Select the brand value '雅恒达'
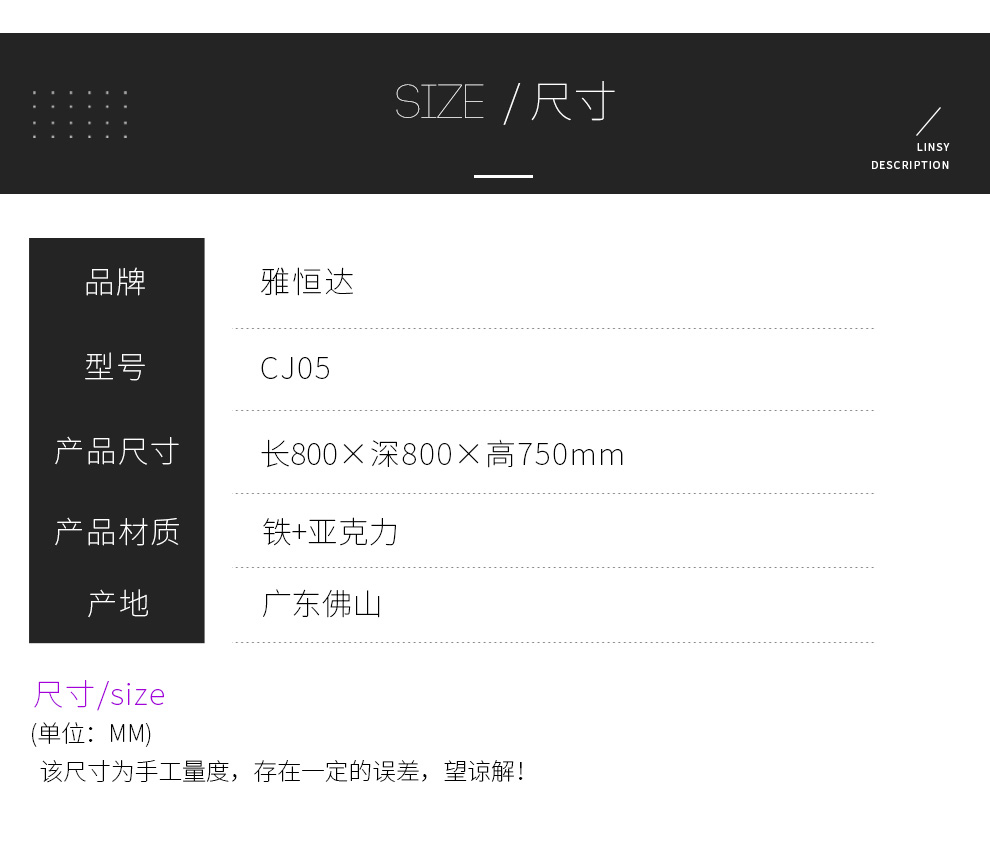The width and height of the screenshot is (990, 861). [x=307, y=282]
